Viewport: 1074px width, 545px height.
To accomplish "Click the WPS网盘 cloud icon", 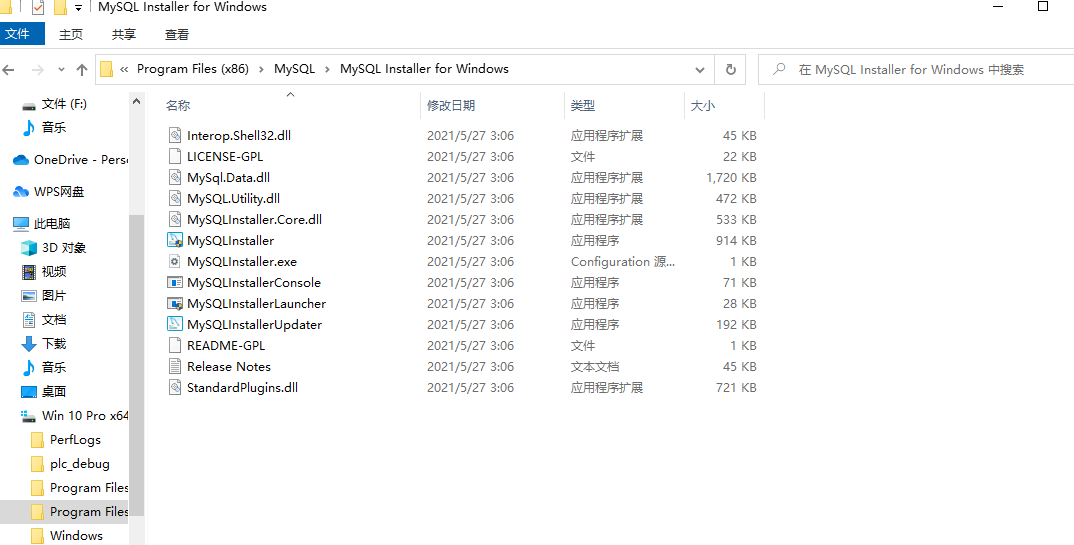I will pos(21,192).
